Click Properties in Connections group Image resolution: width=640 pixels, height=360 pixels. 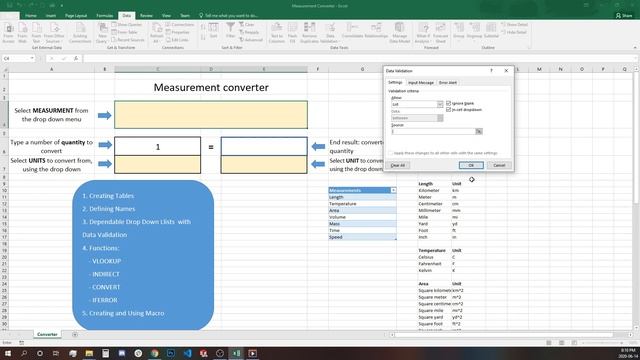(x=178, y=32)
